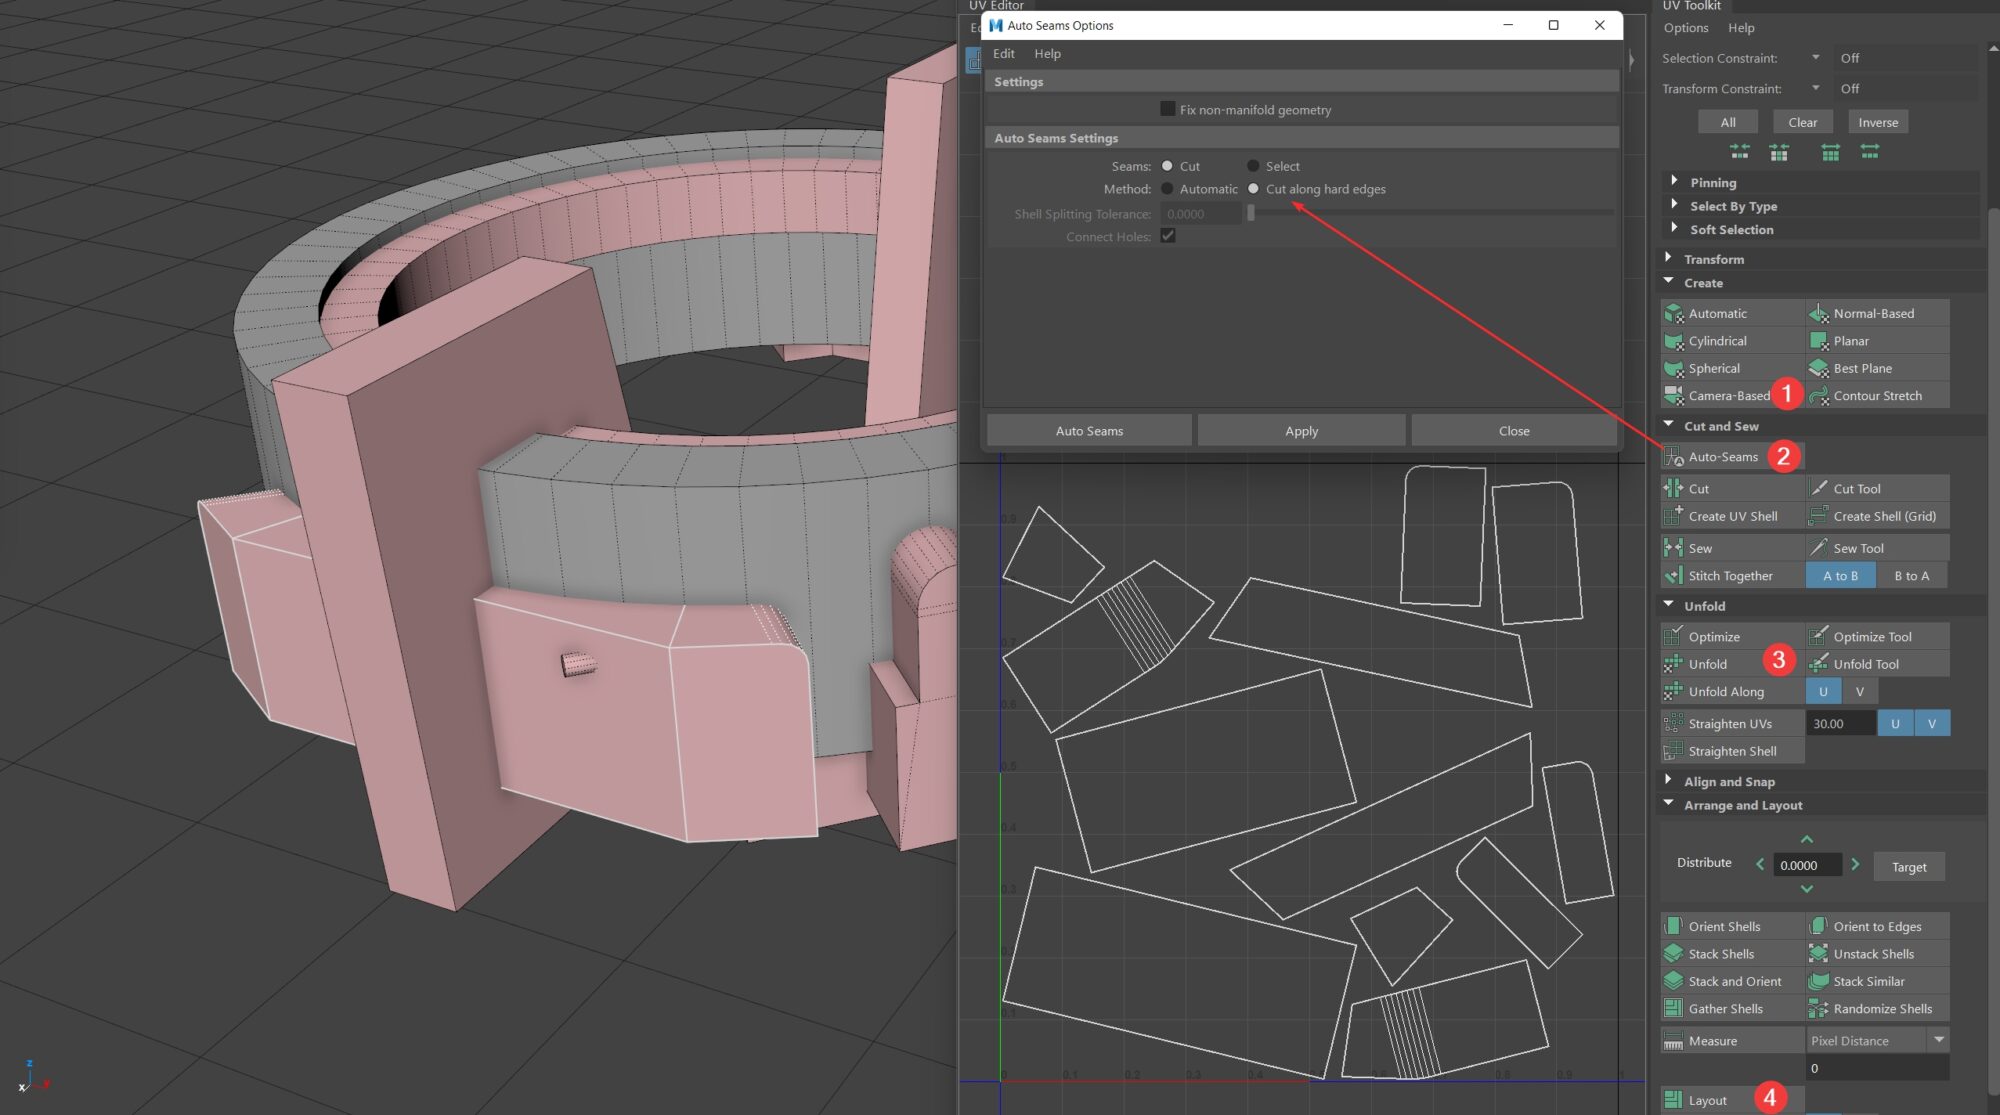Select the Cut Tool icon

[1819, 488]
